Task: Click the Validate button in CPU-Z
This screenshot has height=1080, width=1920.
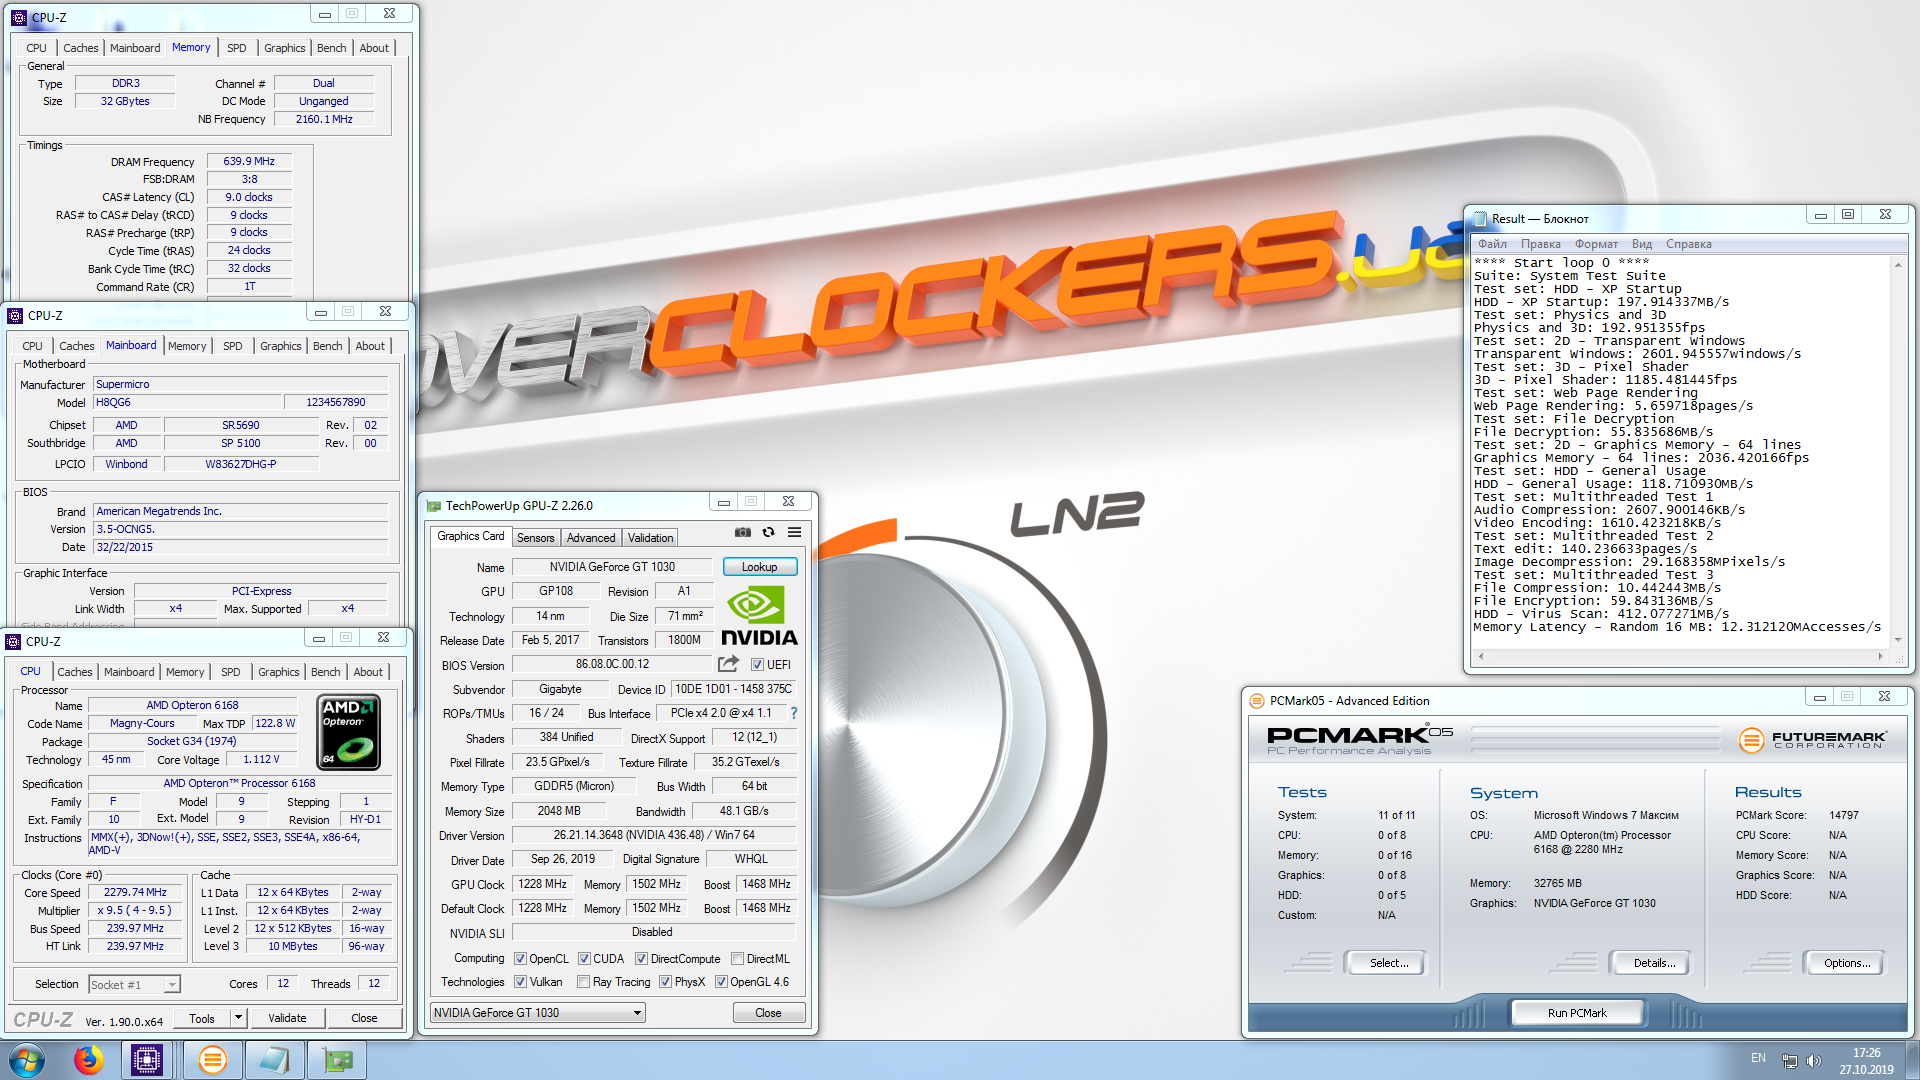Action: pos(287,1018)
